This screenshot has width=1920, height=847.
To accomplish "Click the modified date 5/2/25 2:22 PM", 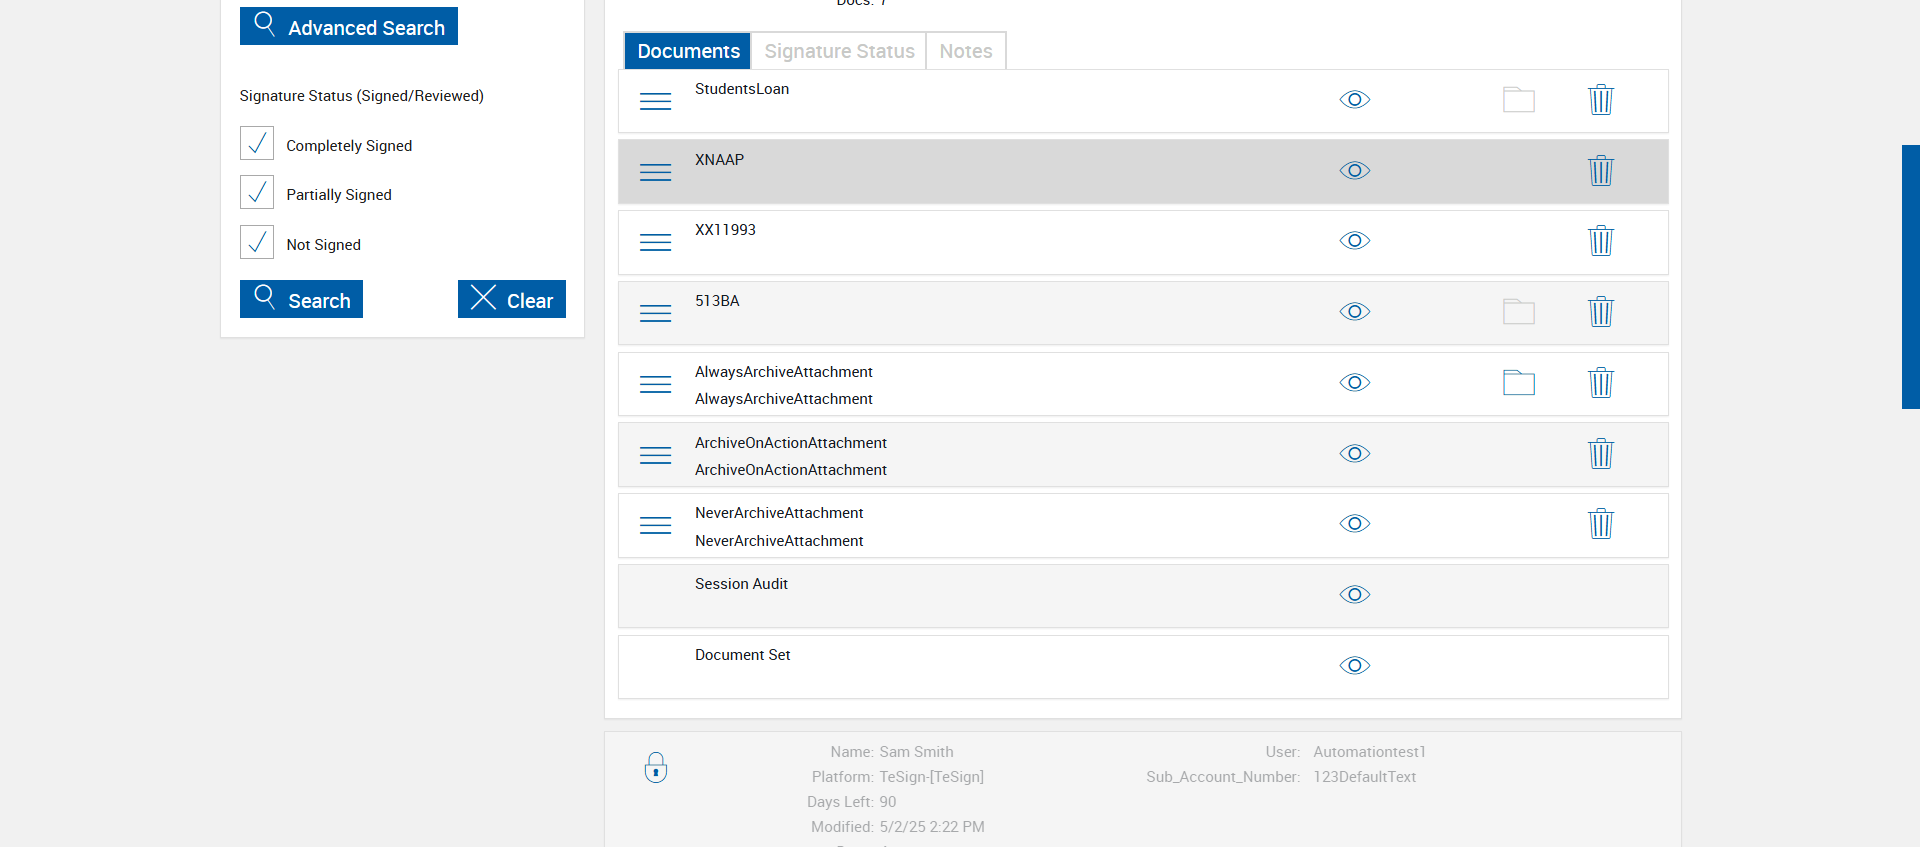I will [x=932, y=827].
